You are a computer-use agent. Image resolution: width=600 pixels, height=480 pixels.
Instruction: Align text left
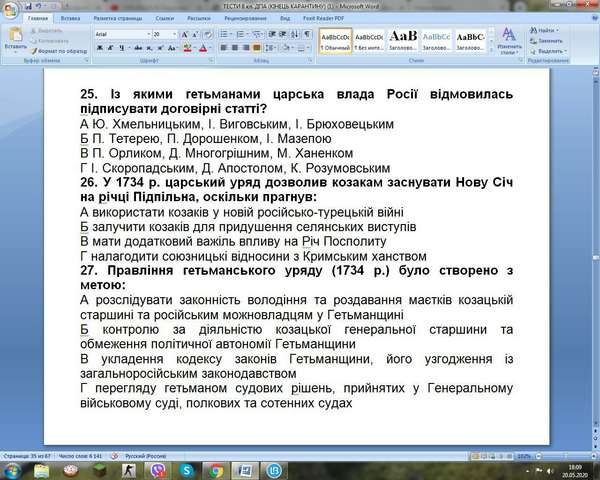pos(224,48)
